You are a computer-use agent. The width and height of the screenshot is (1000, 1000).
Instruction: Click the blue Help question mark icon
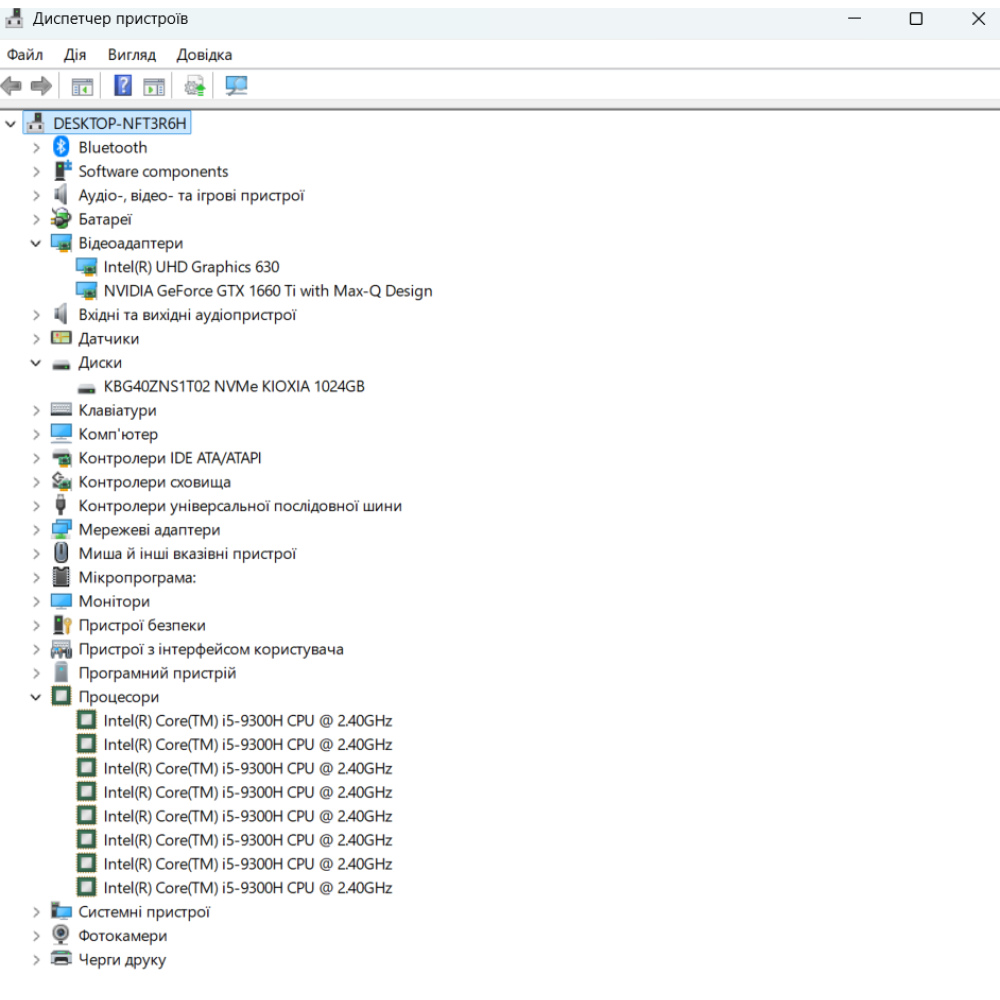point(123,87)
